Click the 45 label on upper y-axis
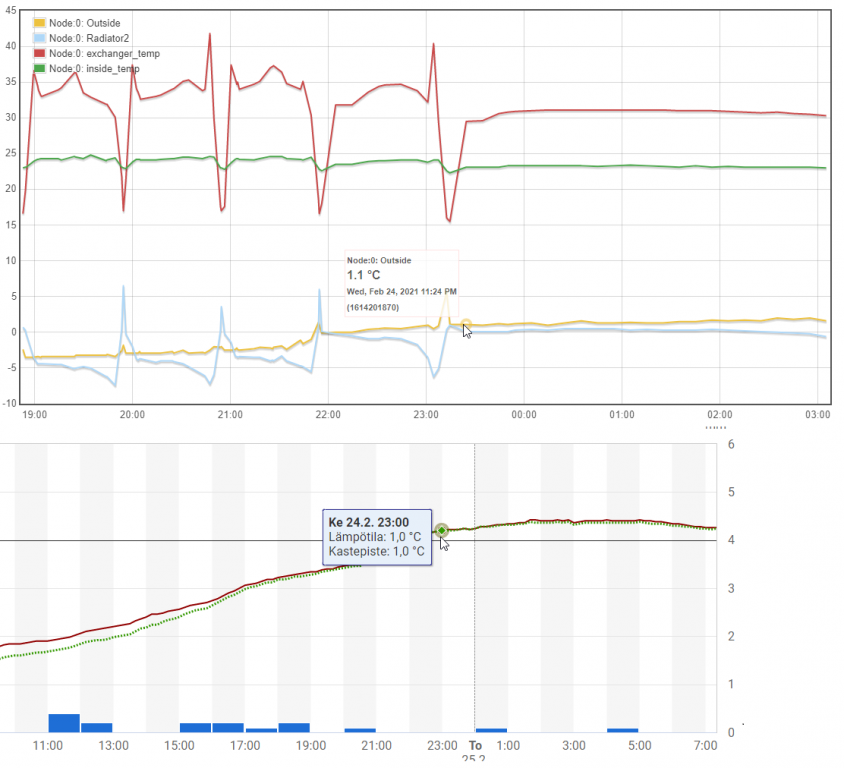 pos(10,10)
